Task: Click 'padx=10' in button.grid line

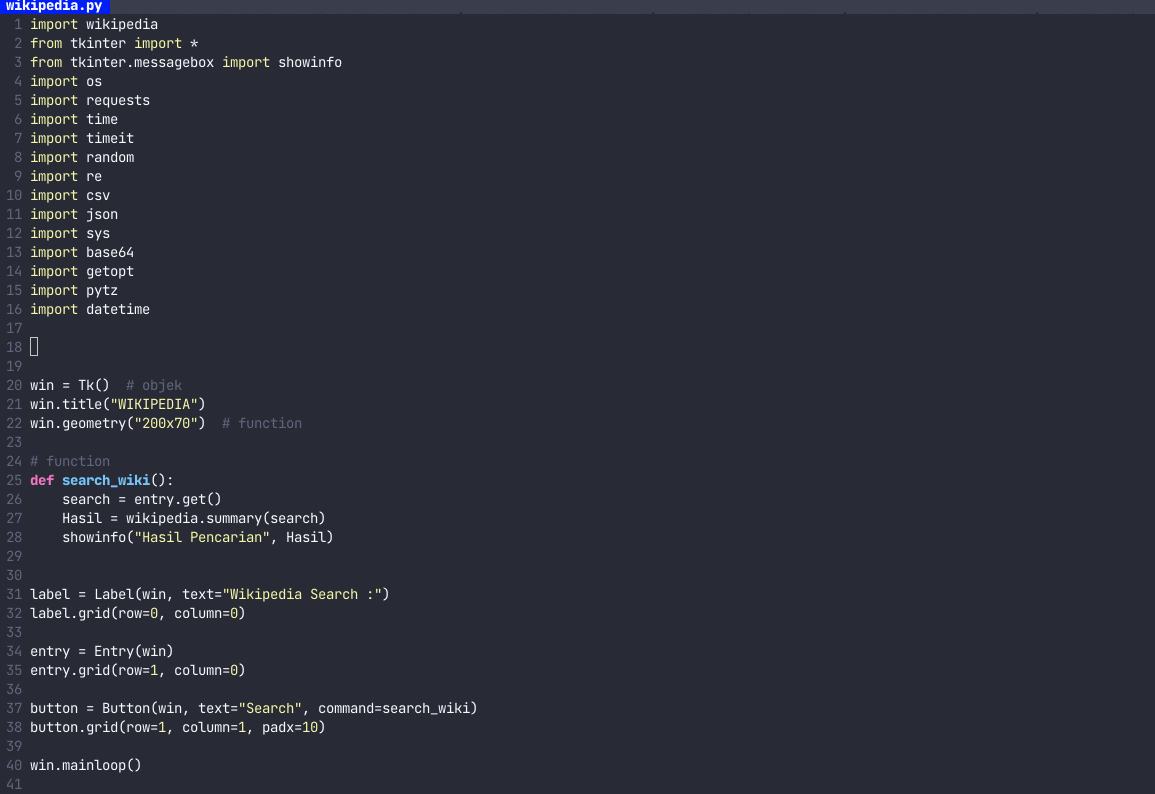Action: (x=289, y=728)
